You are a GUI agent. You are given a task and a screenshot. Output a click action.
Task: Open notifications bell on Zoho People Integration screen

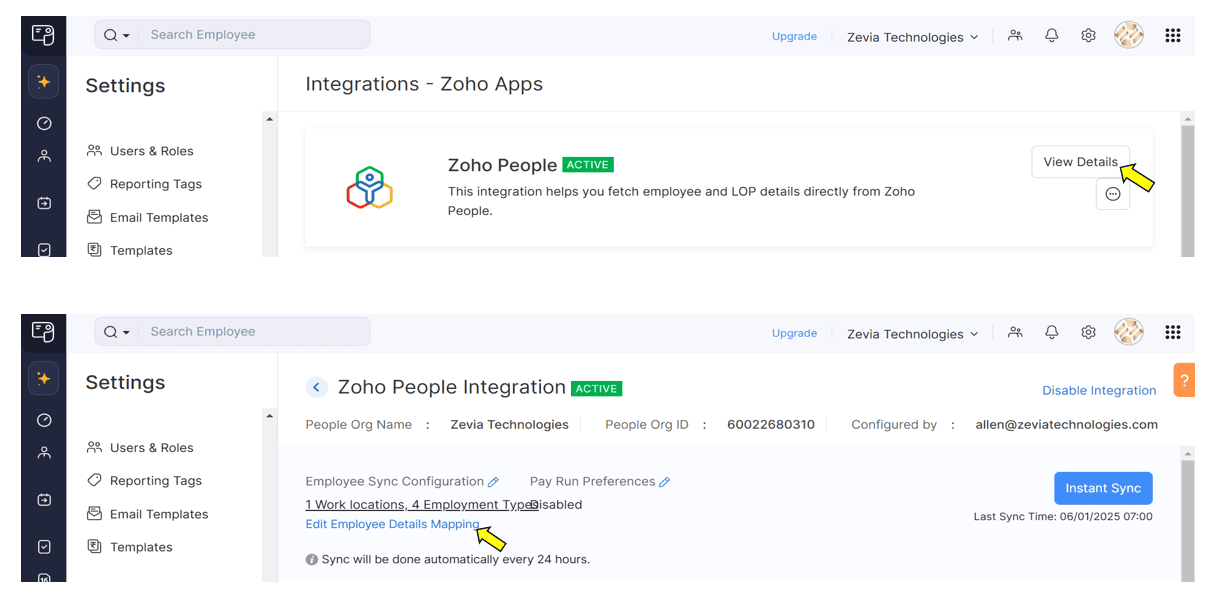click(x=1052, y=332)
